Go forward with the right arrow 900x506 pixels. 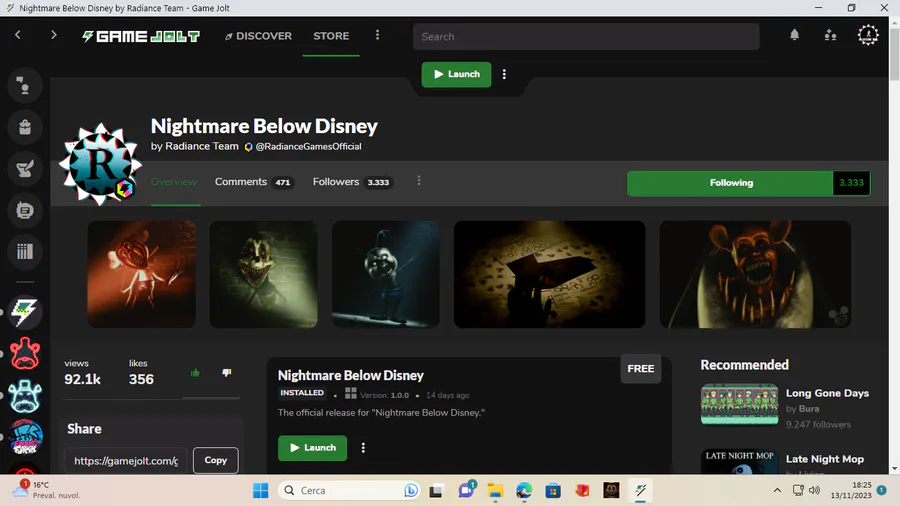[x=53, y=35]
